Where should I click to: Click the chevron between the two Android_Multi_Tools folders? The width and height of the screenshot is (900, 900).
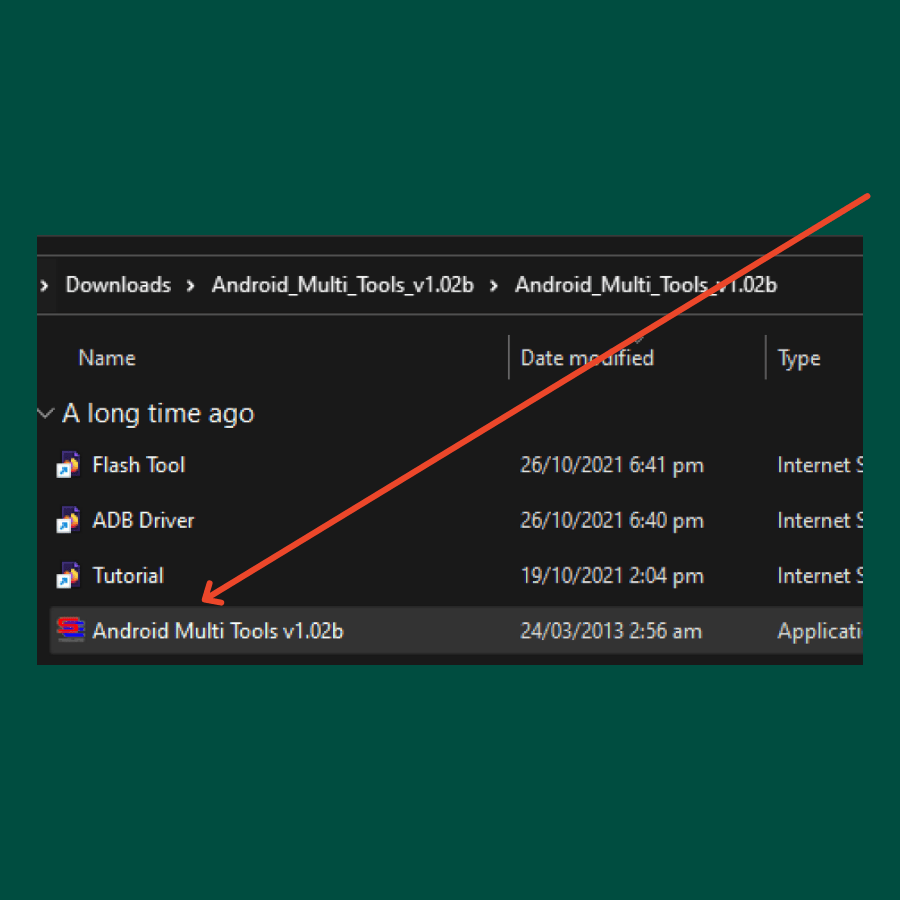tap(493, 285)
